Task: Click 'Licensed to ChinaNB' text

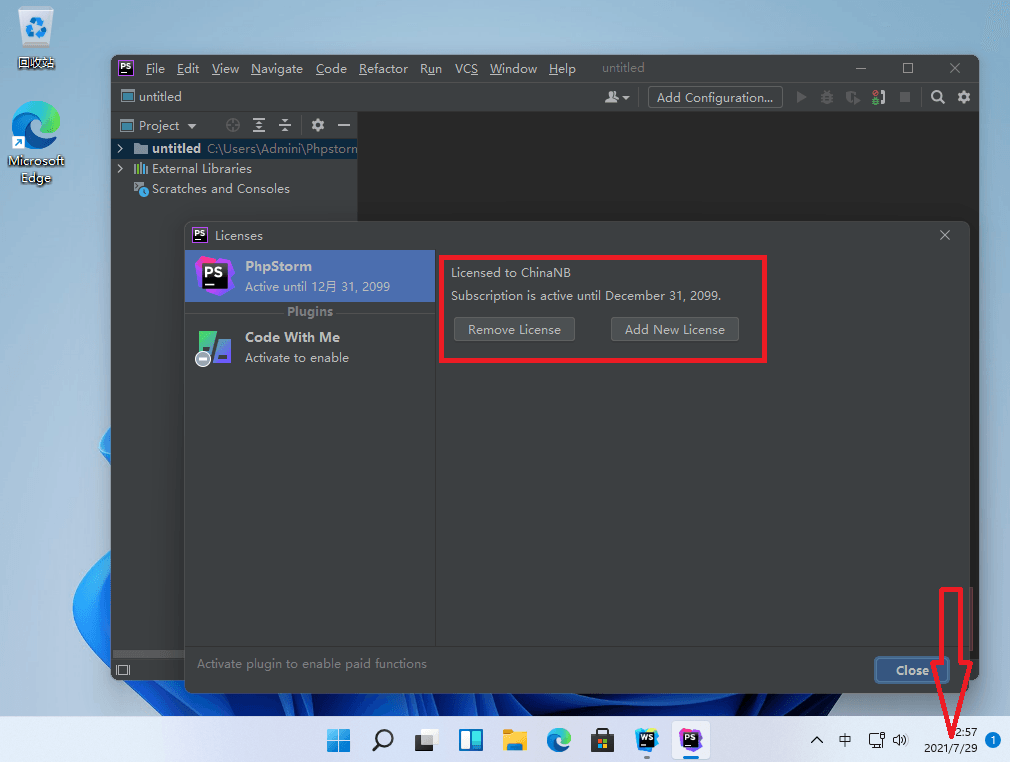Action: [511, 272]
